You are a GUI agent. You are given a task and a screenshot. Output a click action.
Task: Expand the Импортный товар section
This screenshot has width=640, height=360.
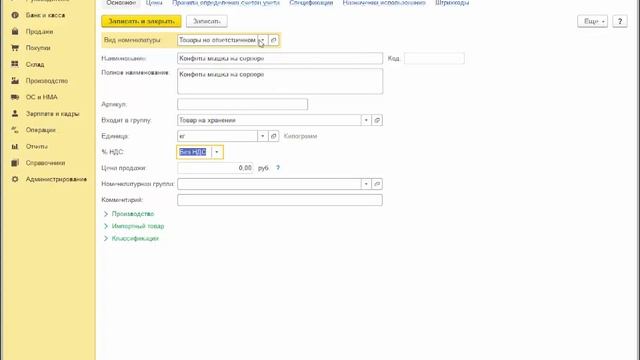click(x=134, y=226)
